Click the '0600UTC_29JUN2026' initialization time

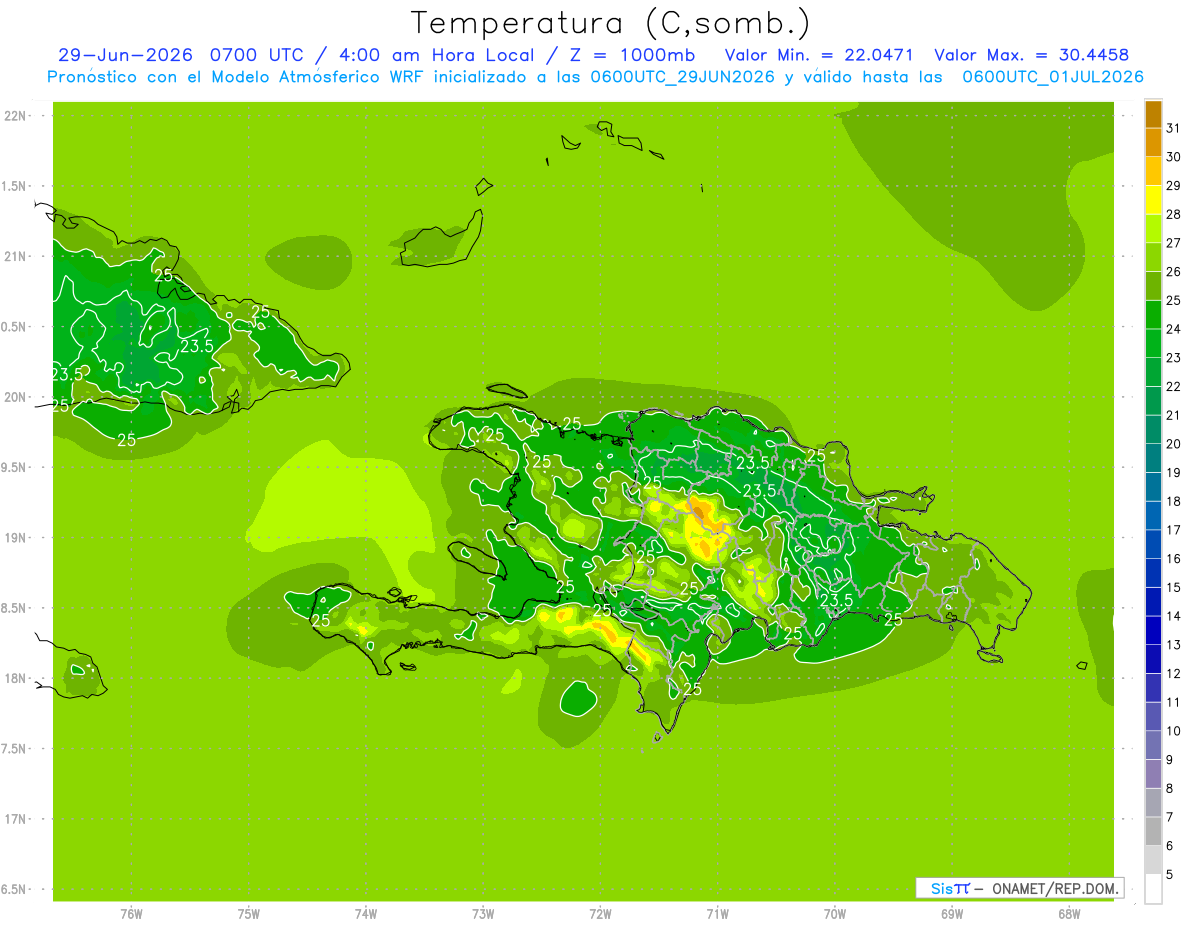coord(683,77)
